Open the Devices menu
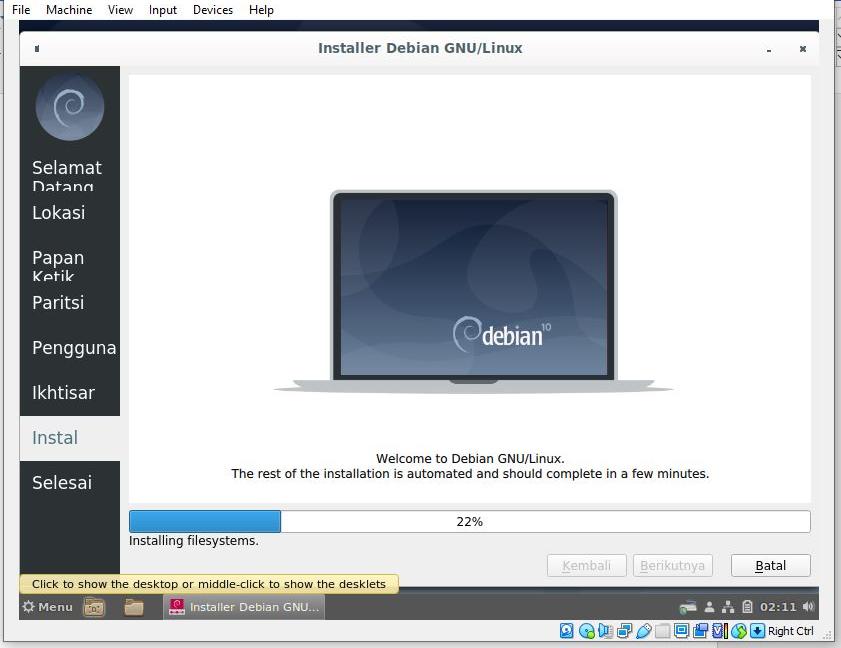Screen dimensions: 841x648 click(x=213, y=10)
